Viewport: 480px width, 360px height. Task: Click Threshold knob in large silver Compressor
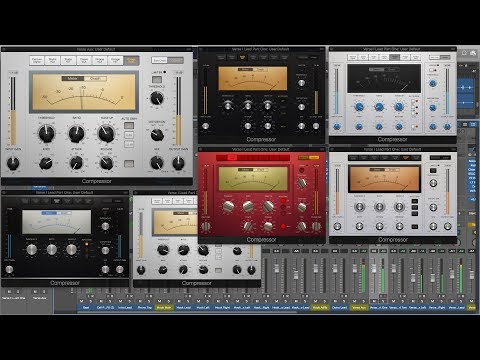pos(46,133)
